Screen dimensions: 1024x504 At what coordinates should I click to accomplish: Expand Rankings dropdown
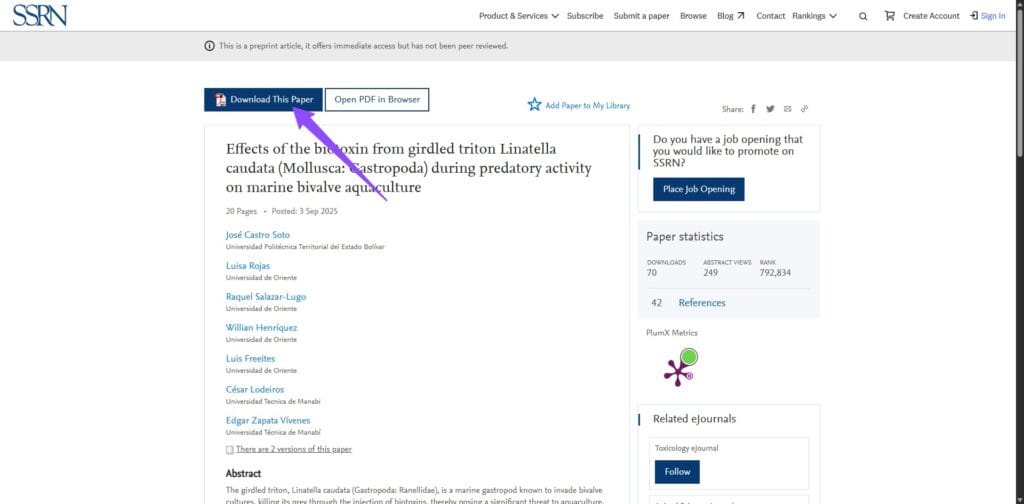pos(814,16)
